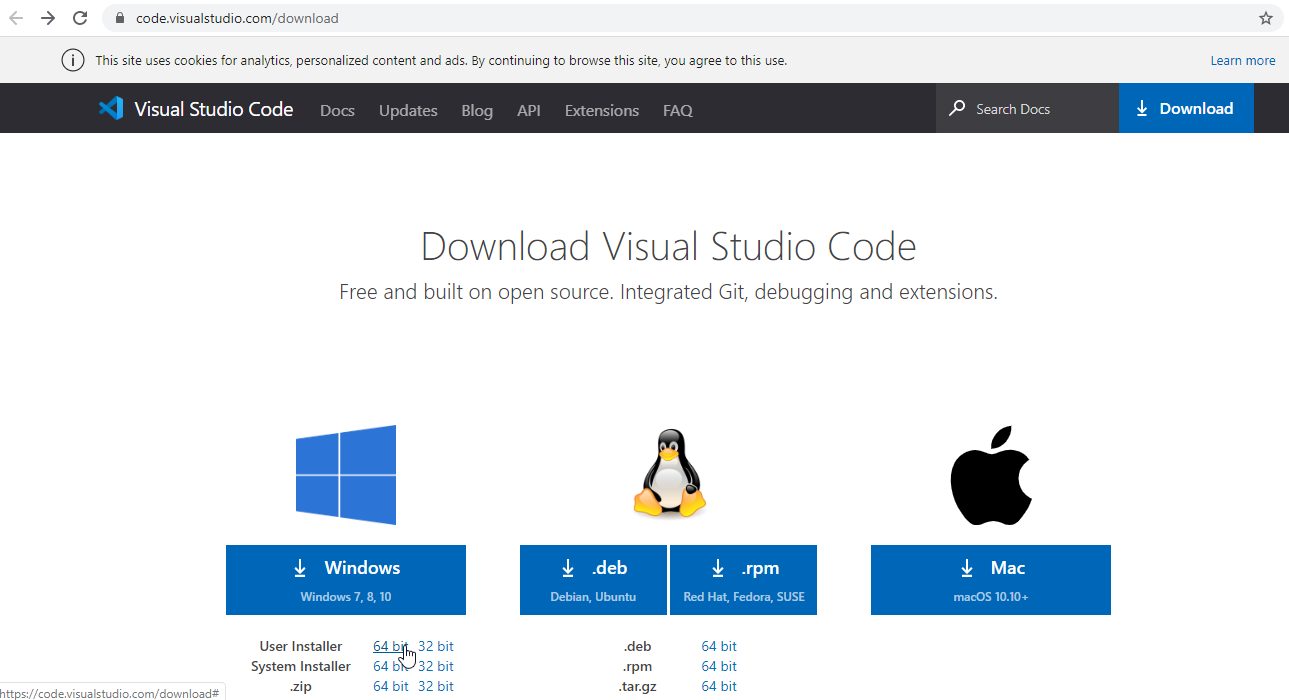This screenshot has height=700, width=1289.
Task: Open the Updates page
Action: click(408, 110)
